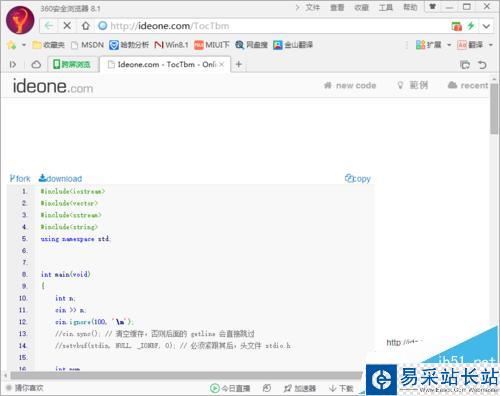The width and height of the screenshot is (500, 396).
Task: Open the 工具 menu
Action: (x=386, y=7)
